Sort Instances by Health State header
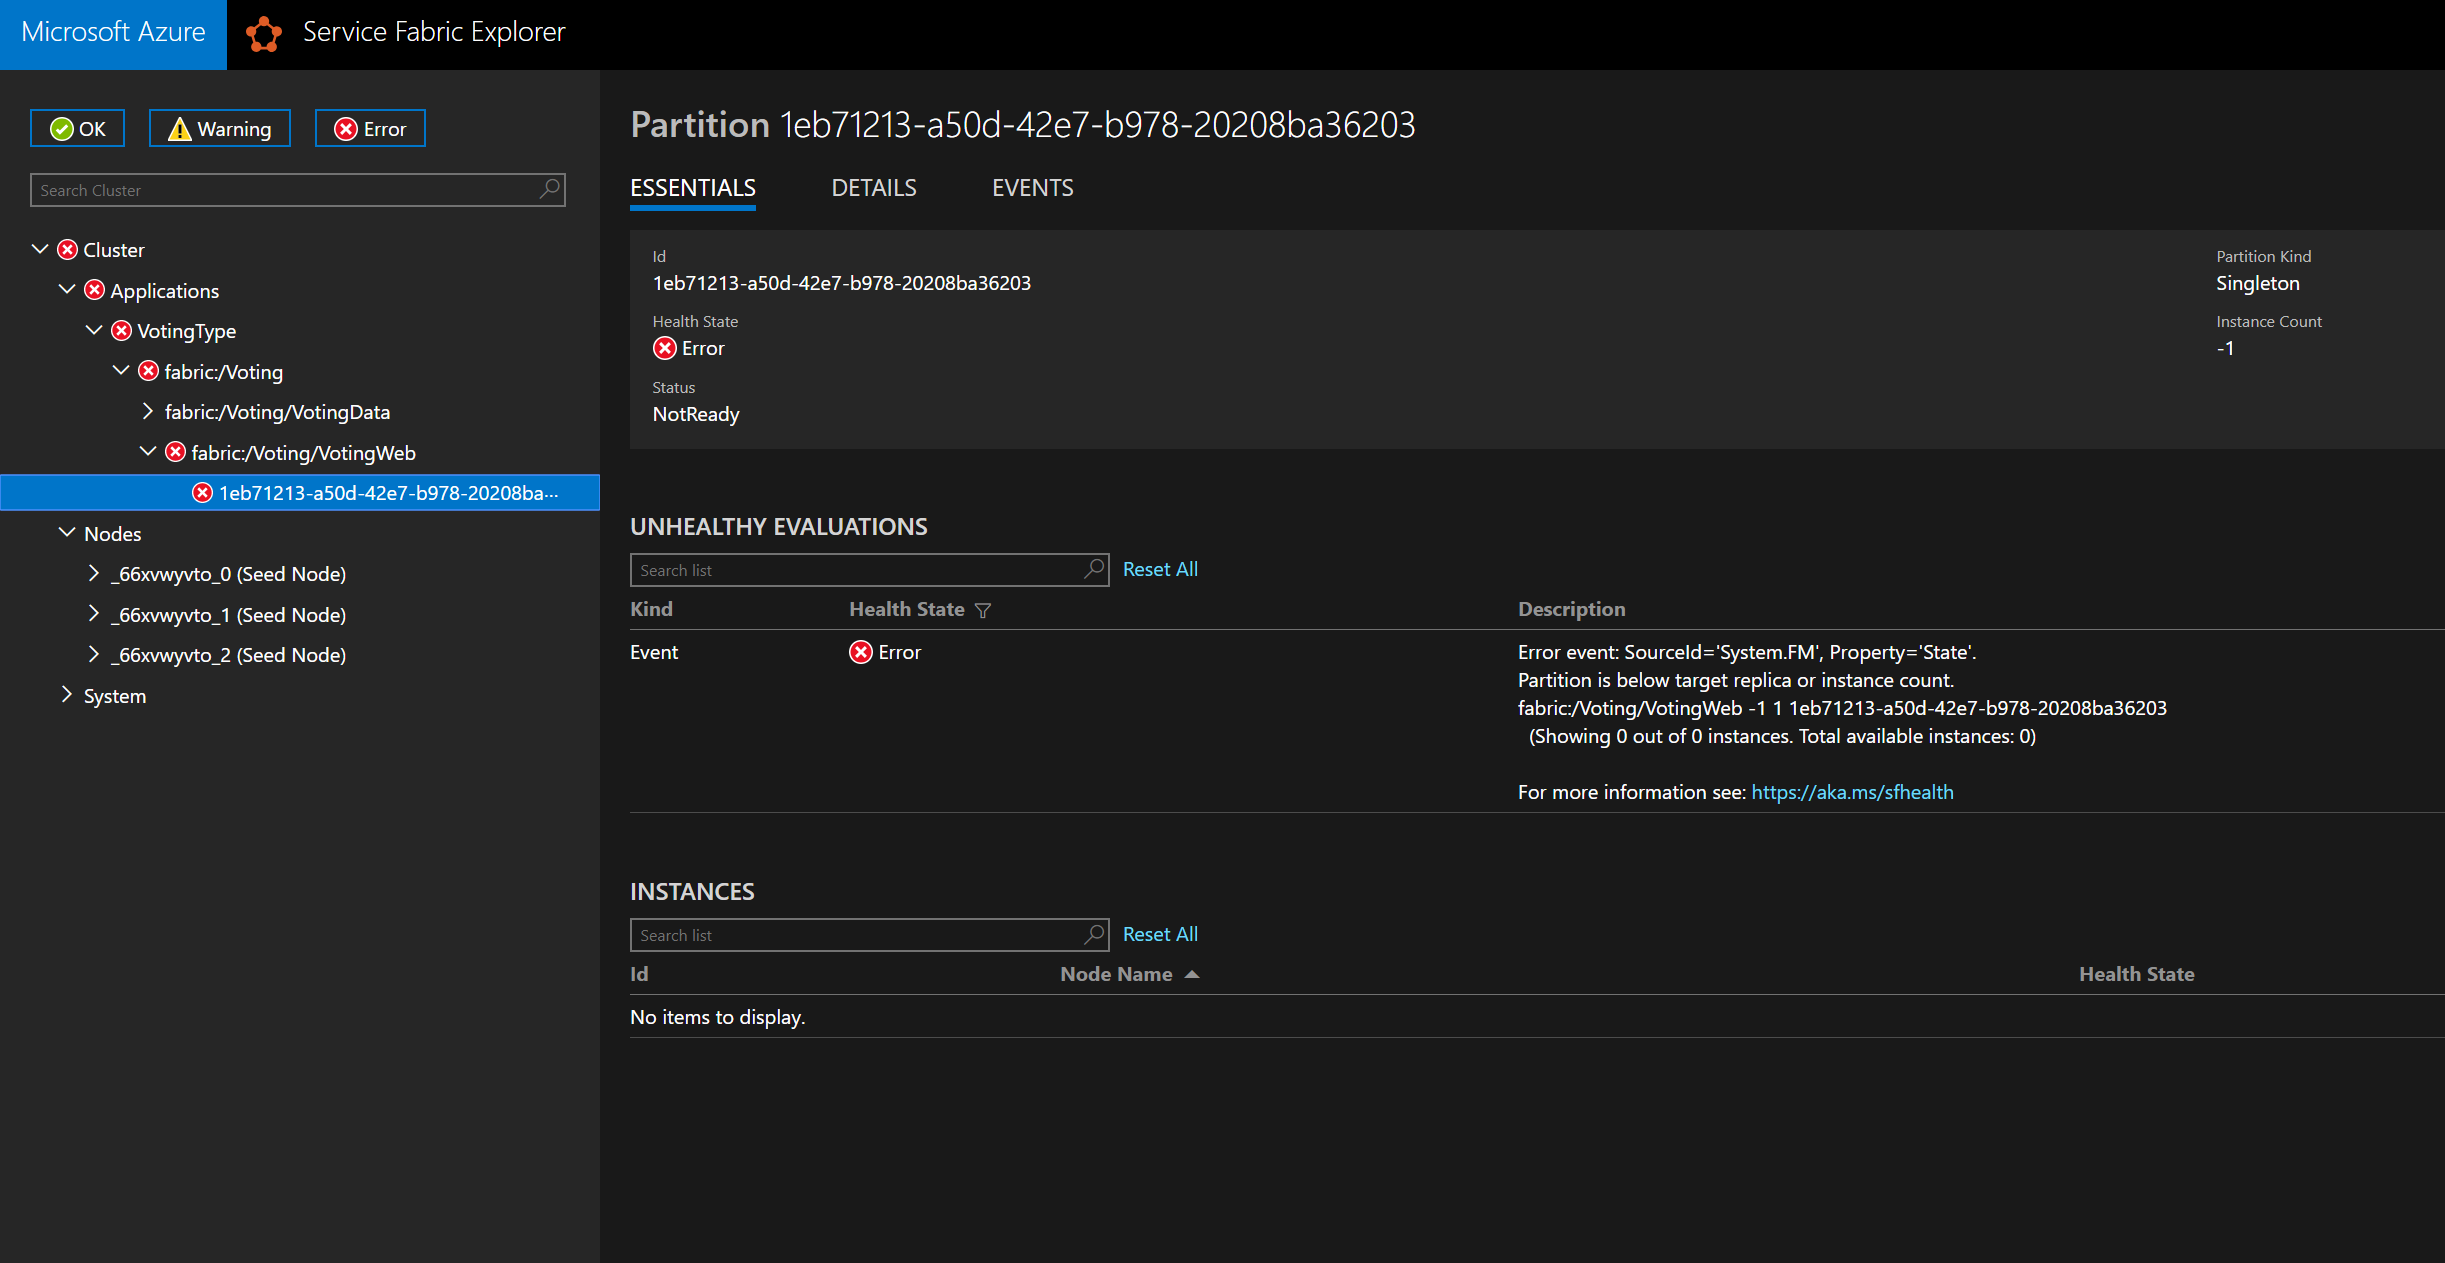 (x=2137, y=974)
